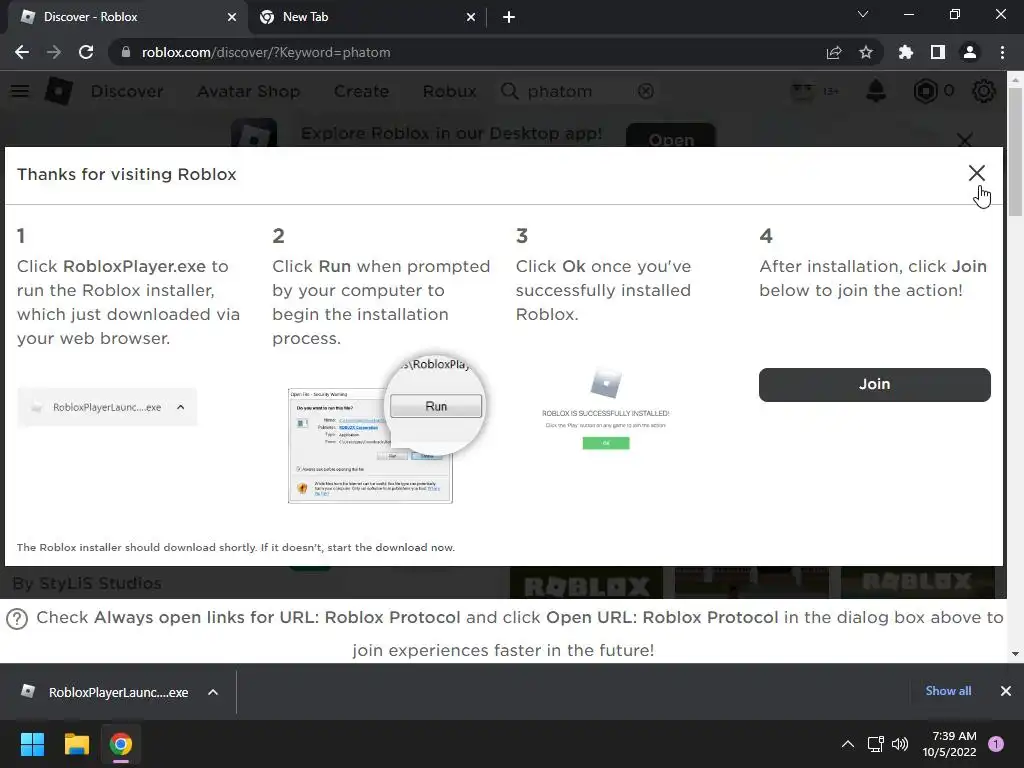Go forward in browser history
The image size is (1024, 768).
(x=54, y=52)
